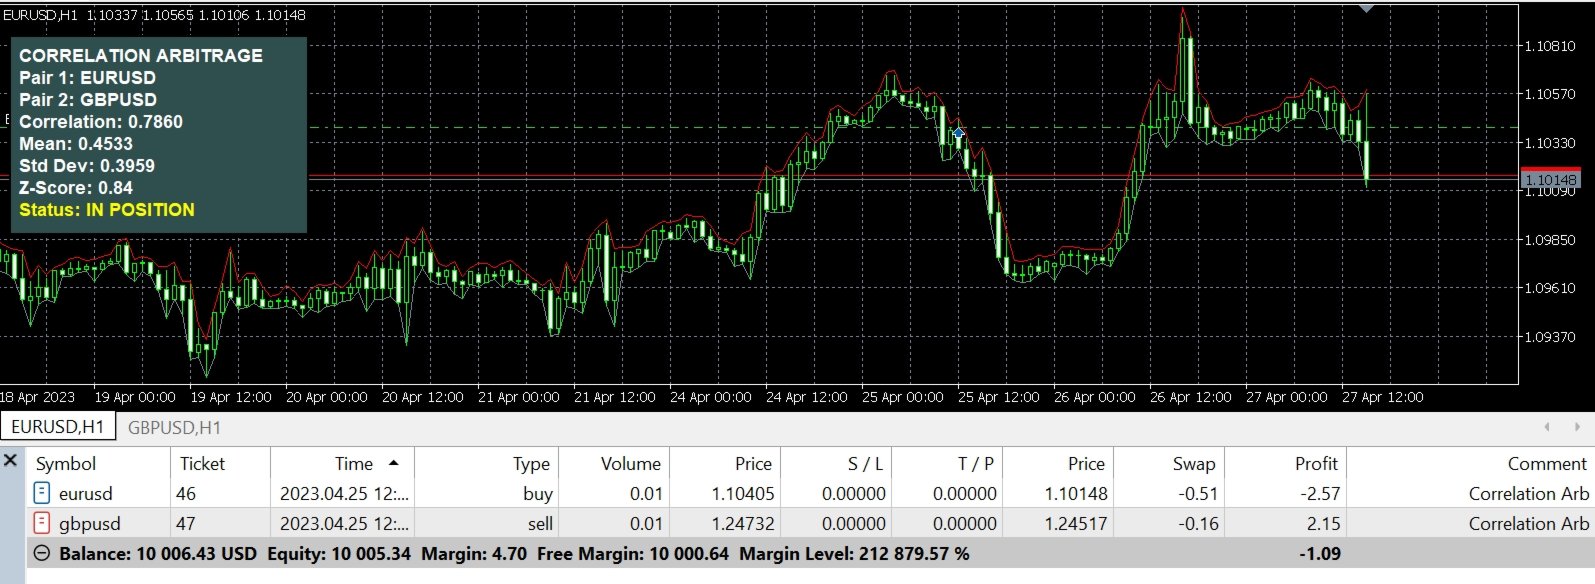Select the eurusd symbol cell
1595x584 pixels.
click(86, 493)
